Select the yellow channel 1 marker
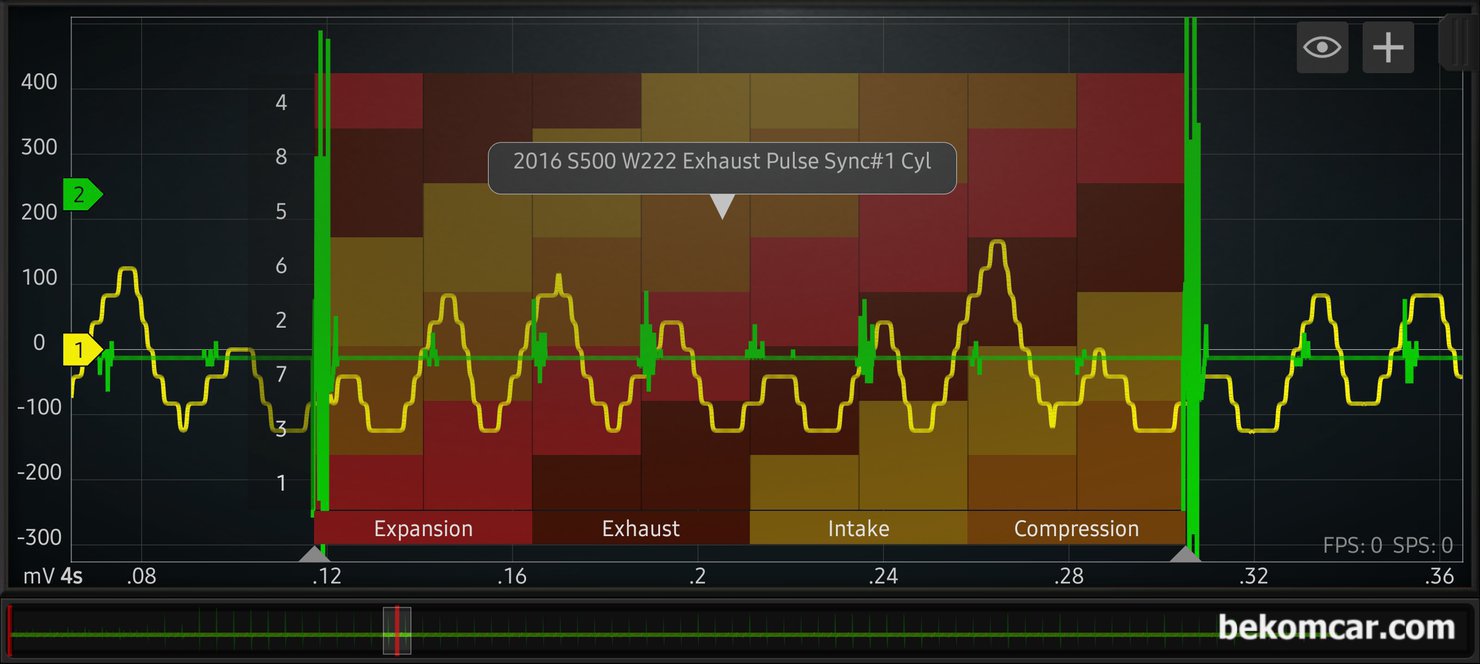This screenshot has width=1480, height=664. click(x=82, y=351)
